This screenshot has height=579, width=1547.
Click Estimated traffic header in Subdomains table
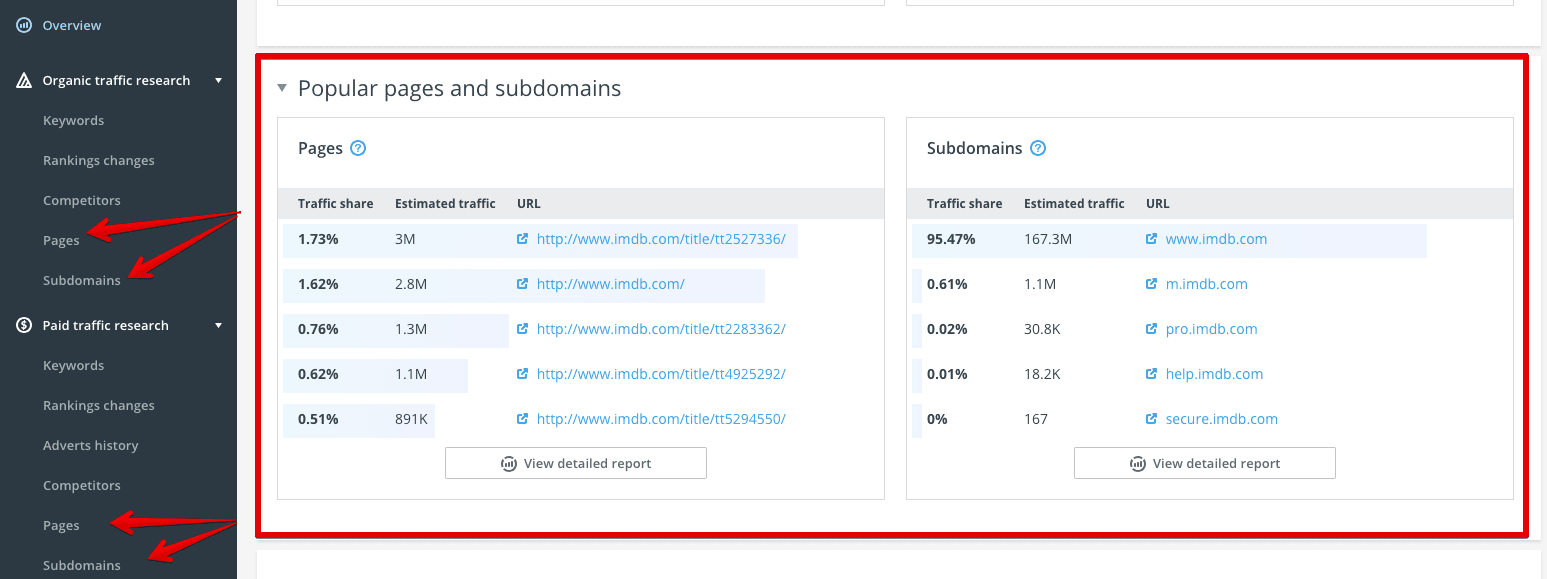(x=1074, y=203)
